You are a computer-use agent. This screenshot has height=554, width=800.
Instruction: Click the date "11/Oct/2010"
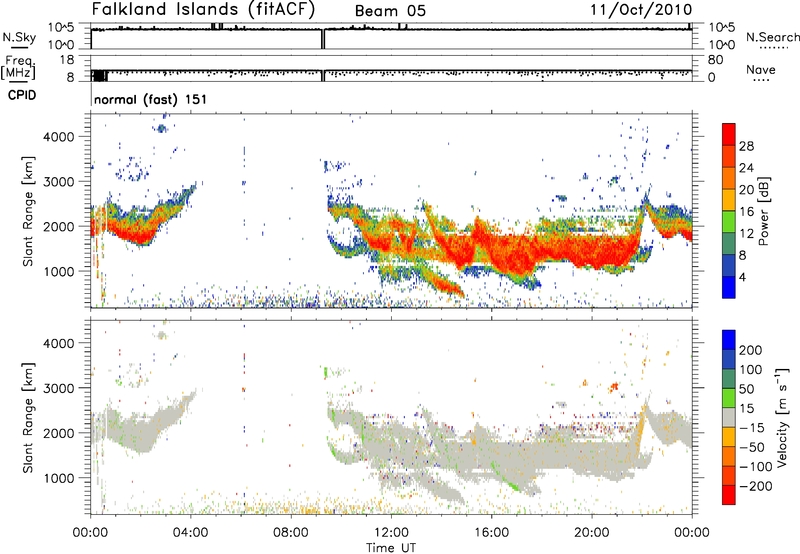pos(641,10)
